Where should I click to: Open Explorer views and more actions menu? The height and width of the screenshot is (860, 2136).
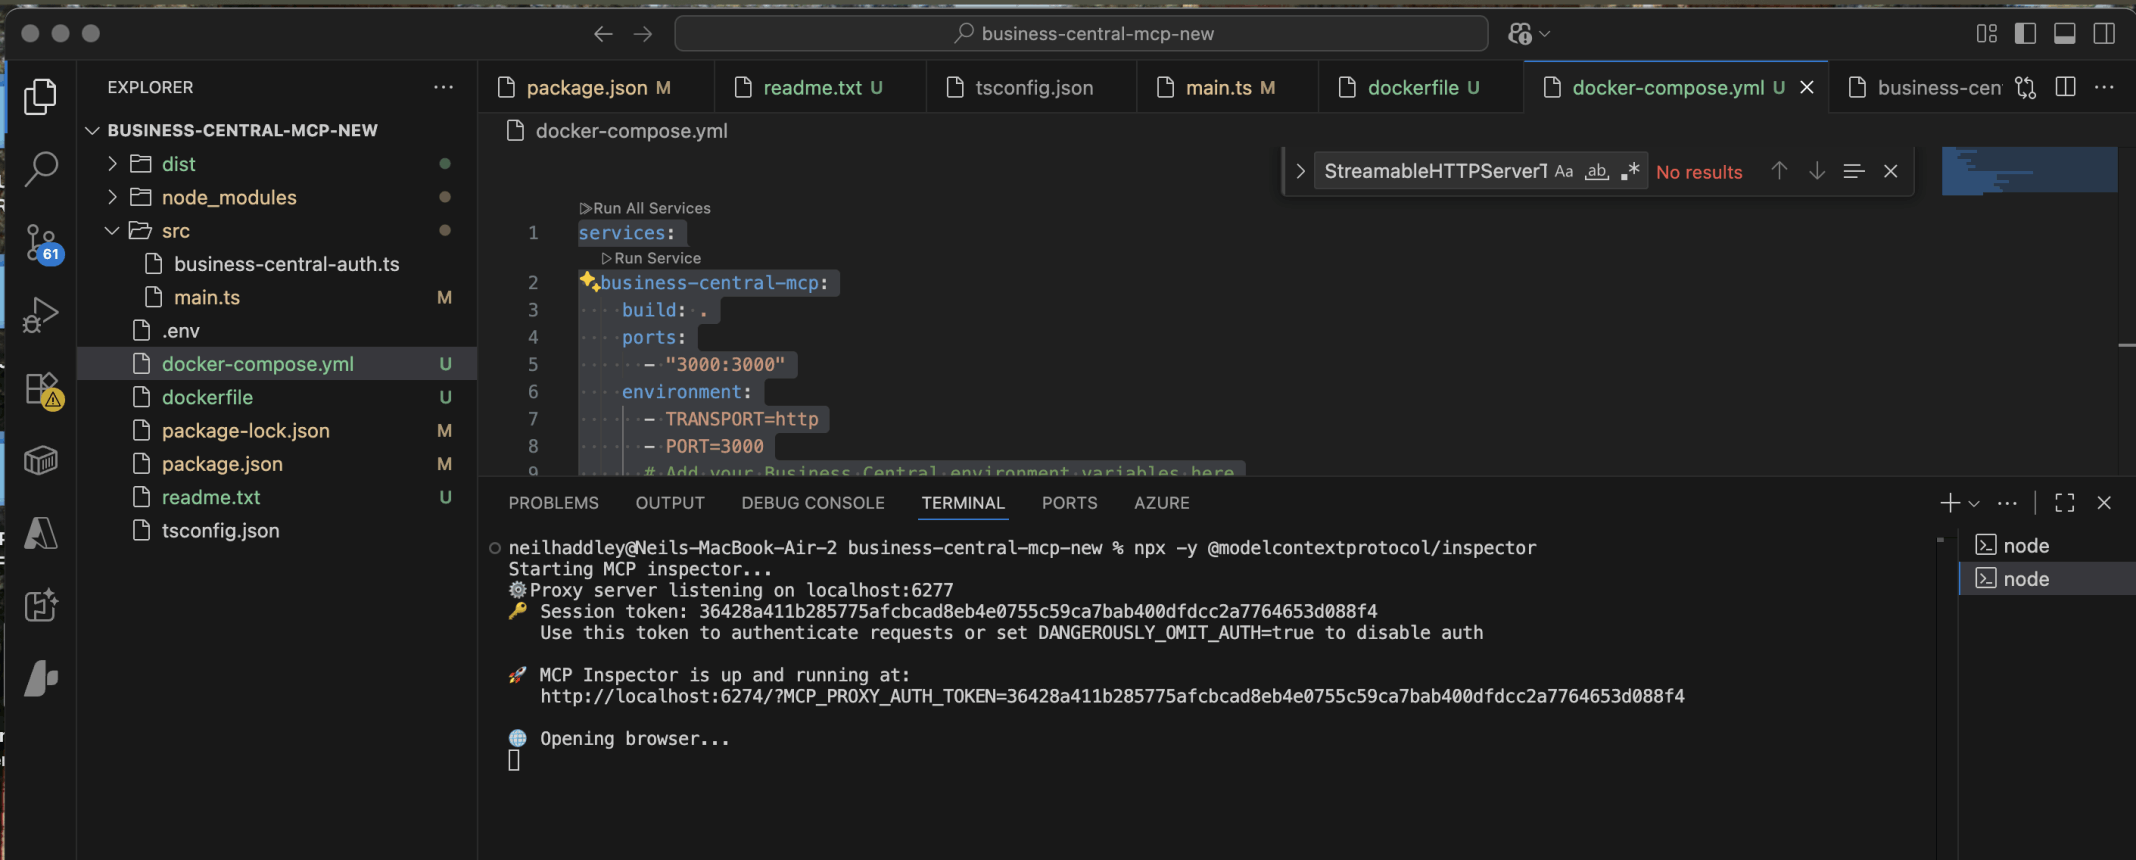click(x=443, y=87)
